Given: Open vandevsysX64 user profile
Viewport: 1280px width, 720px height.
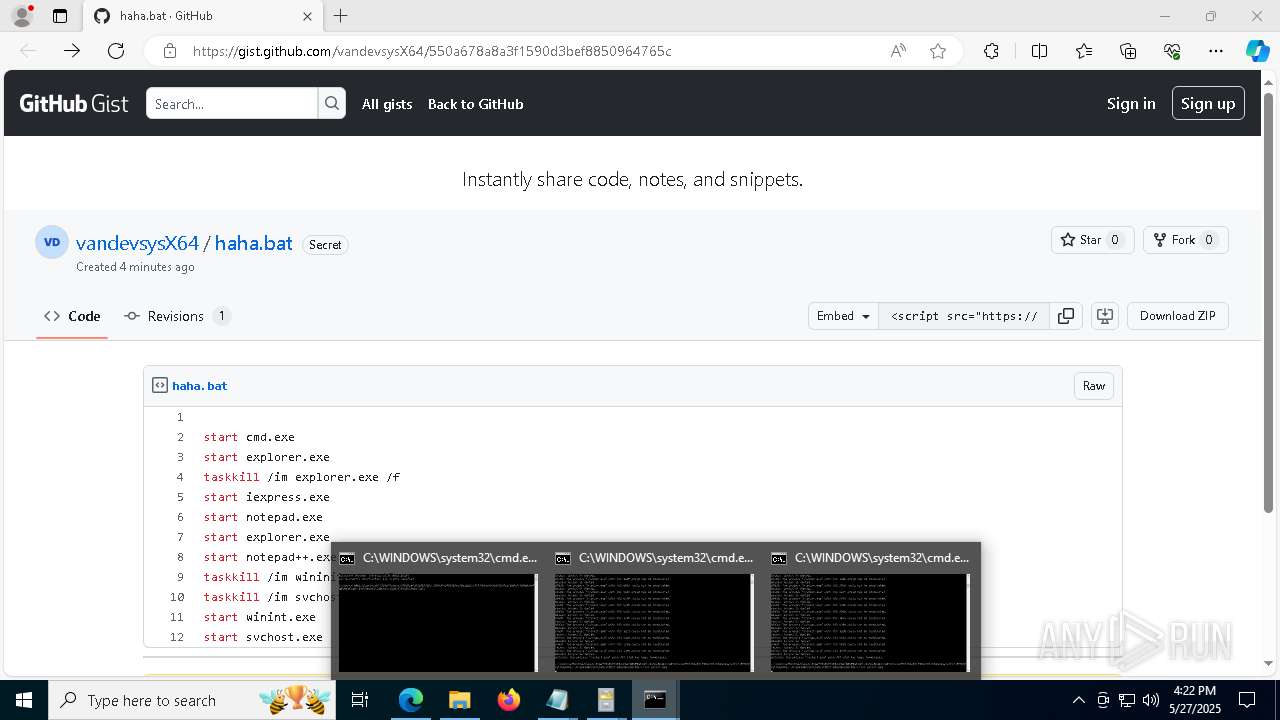Looking at the screenshot, I should [x=137, y=243].
